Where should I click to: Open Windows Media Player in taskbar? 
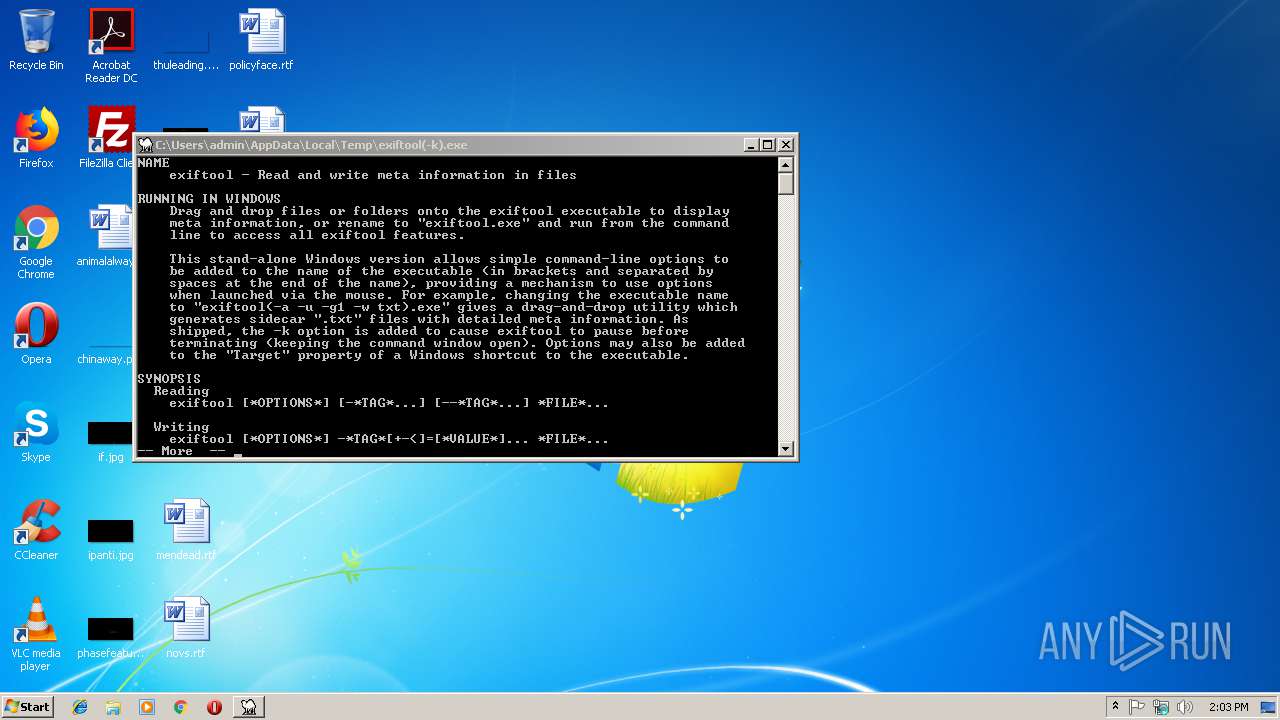coord(147,707)
